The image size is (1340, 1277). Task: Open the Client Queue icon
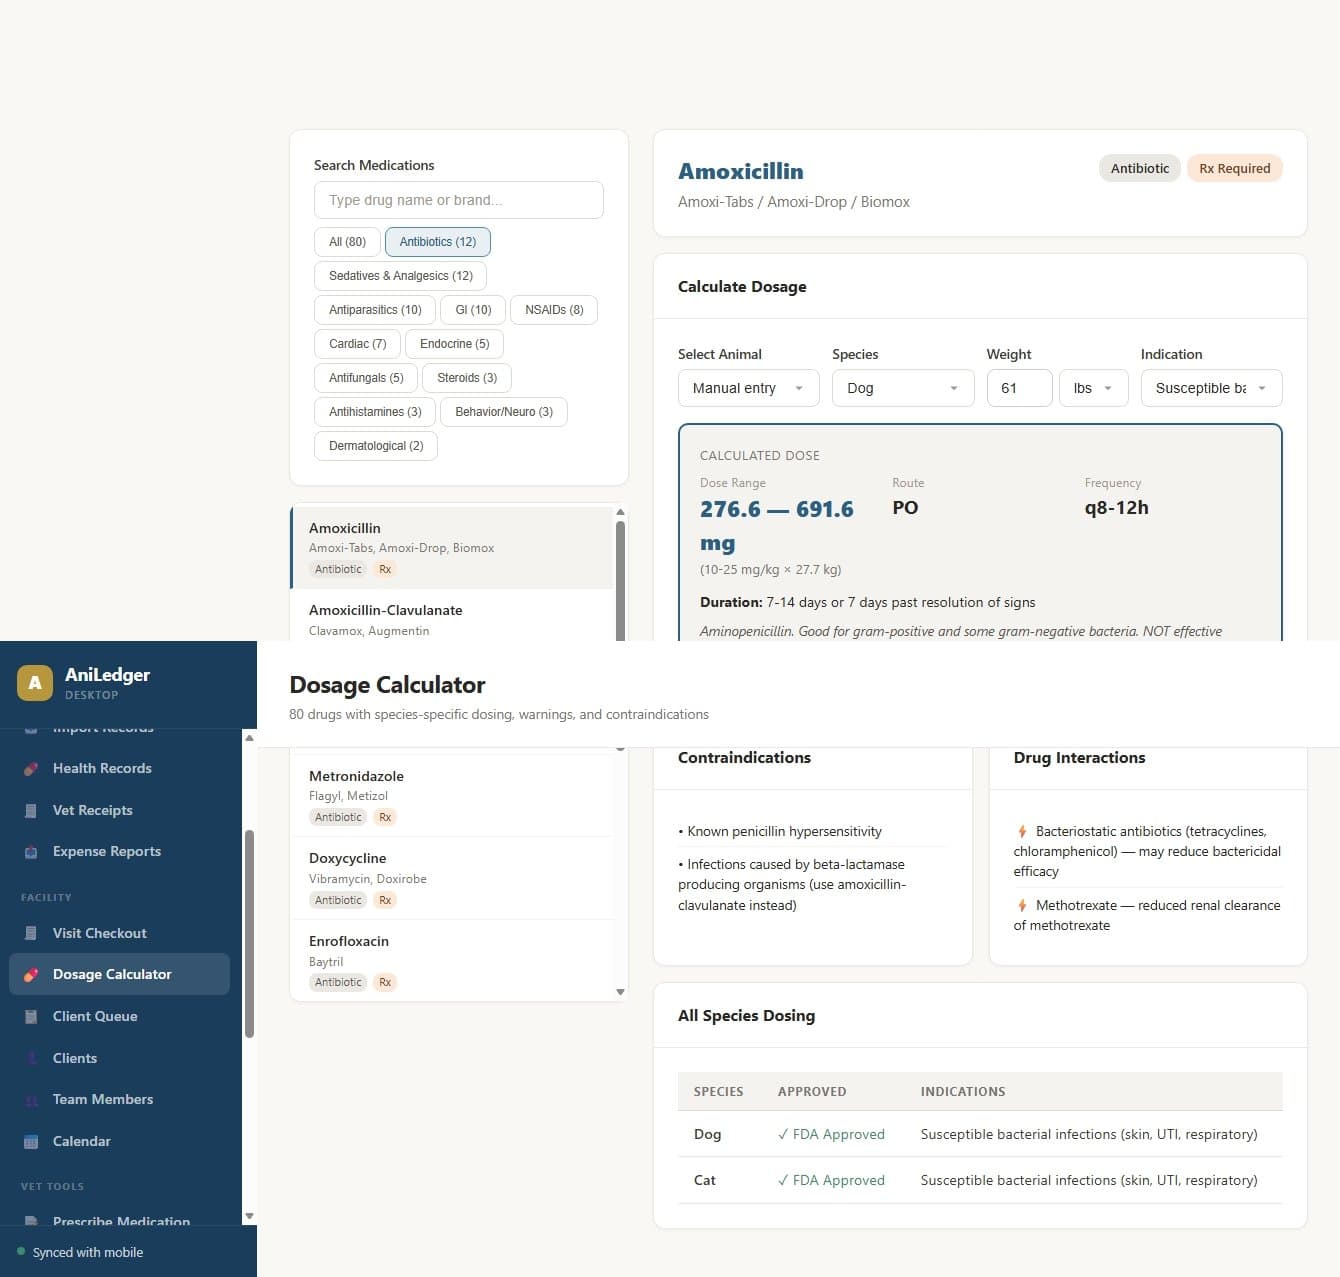(32, 1016)
